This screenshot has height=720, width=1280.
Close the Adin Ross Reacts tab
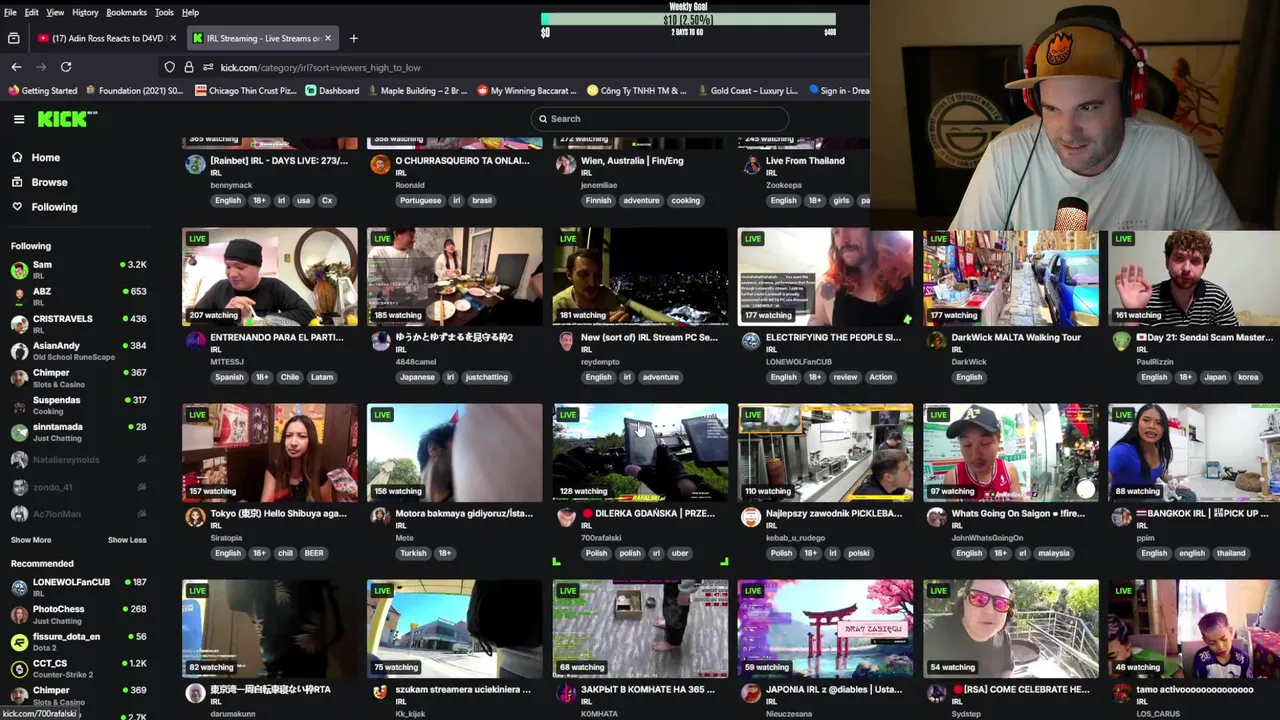173,38
